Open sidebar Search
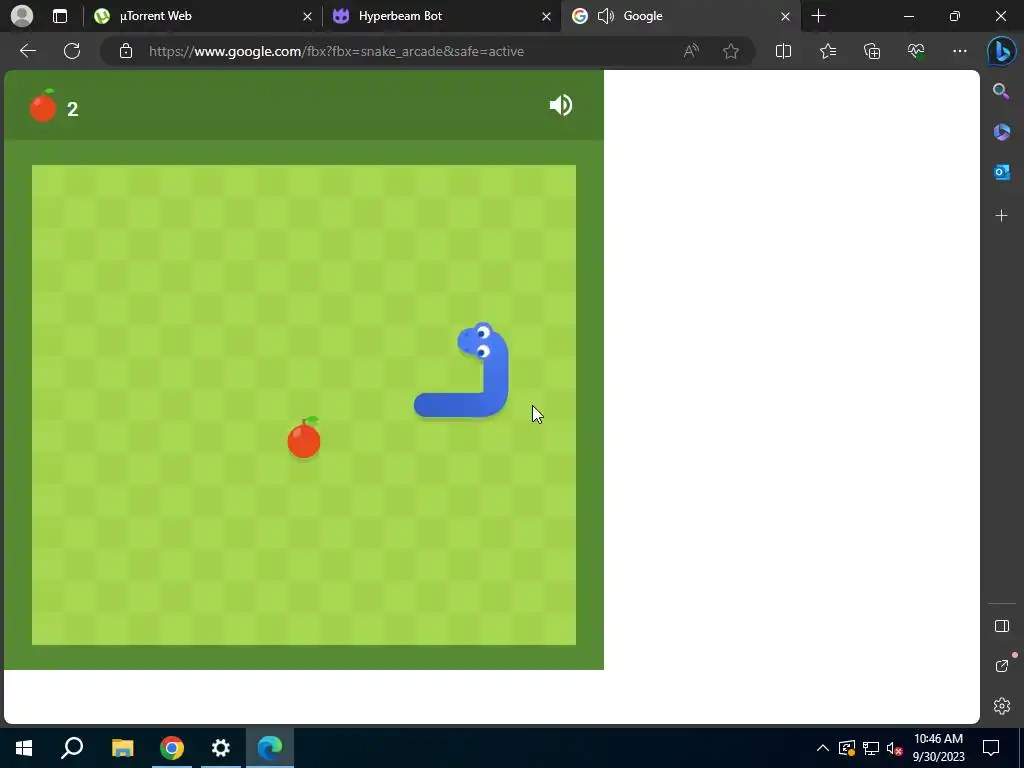This screenshot has width=1024, height=768. 1001,91
